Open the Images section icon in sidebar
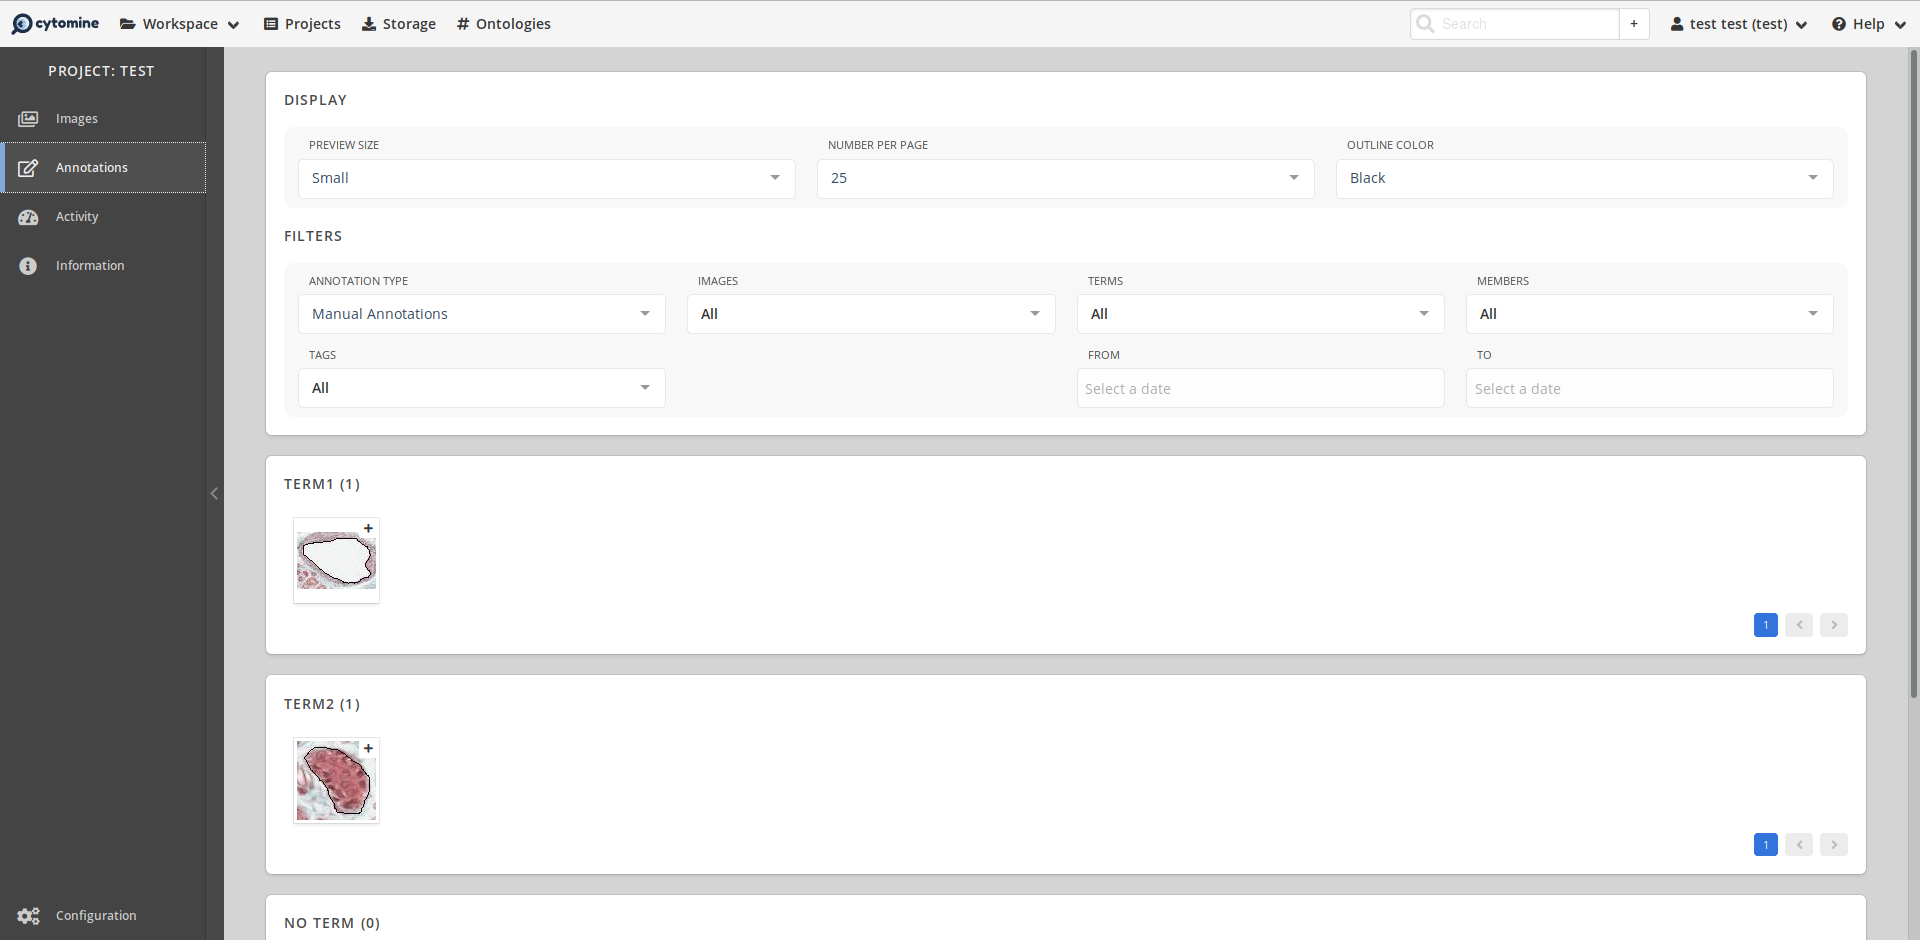Image resolution: width=1920 pixels, height=940 pixels. coord(28,119)
